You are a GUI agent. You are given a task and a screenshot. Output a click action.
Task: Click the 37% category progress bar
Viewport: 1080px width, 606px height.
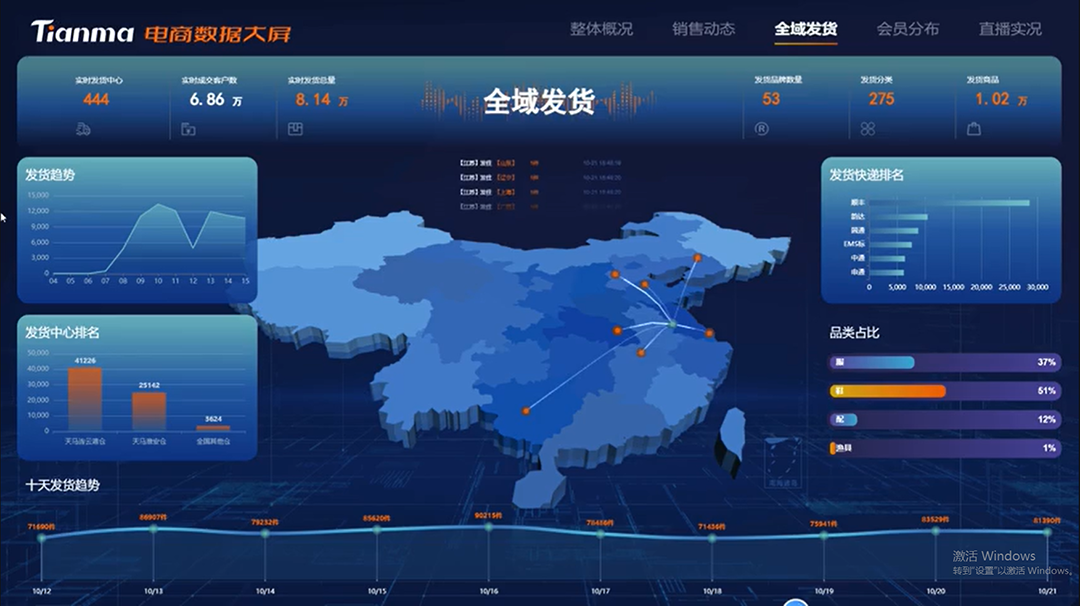(872, 362)
